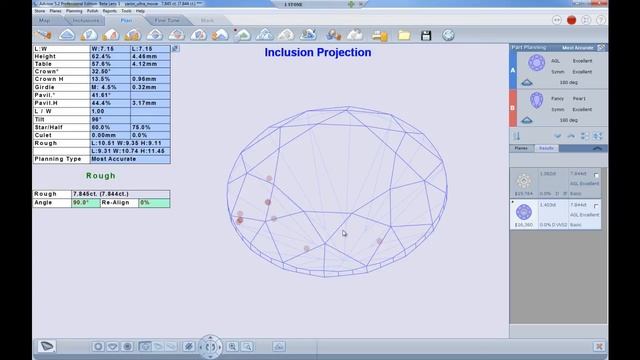Switch to the Fine Tune tab
Screen dimensions: 640x360
tap(167, 20)
